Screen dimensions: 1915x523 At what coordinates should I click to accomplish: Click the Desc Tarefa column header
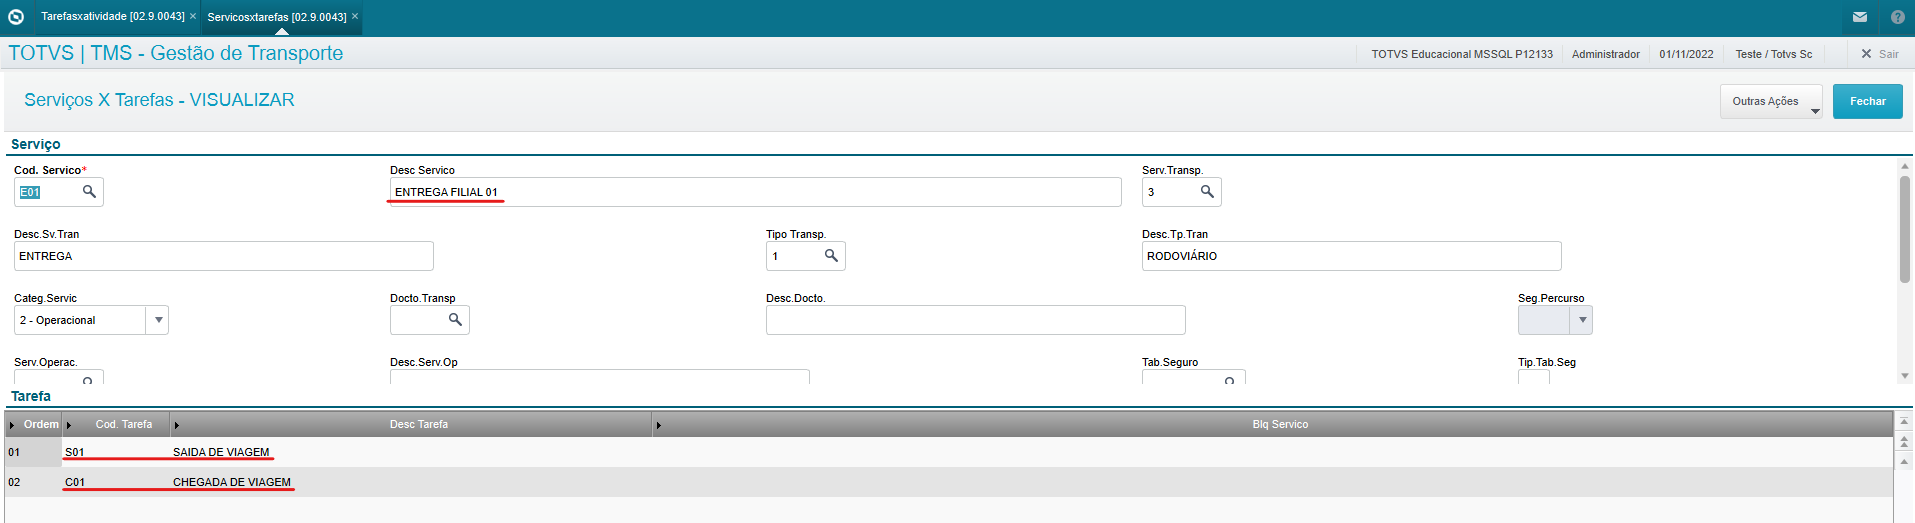point(411,424)
